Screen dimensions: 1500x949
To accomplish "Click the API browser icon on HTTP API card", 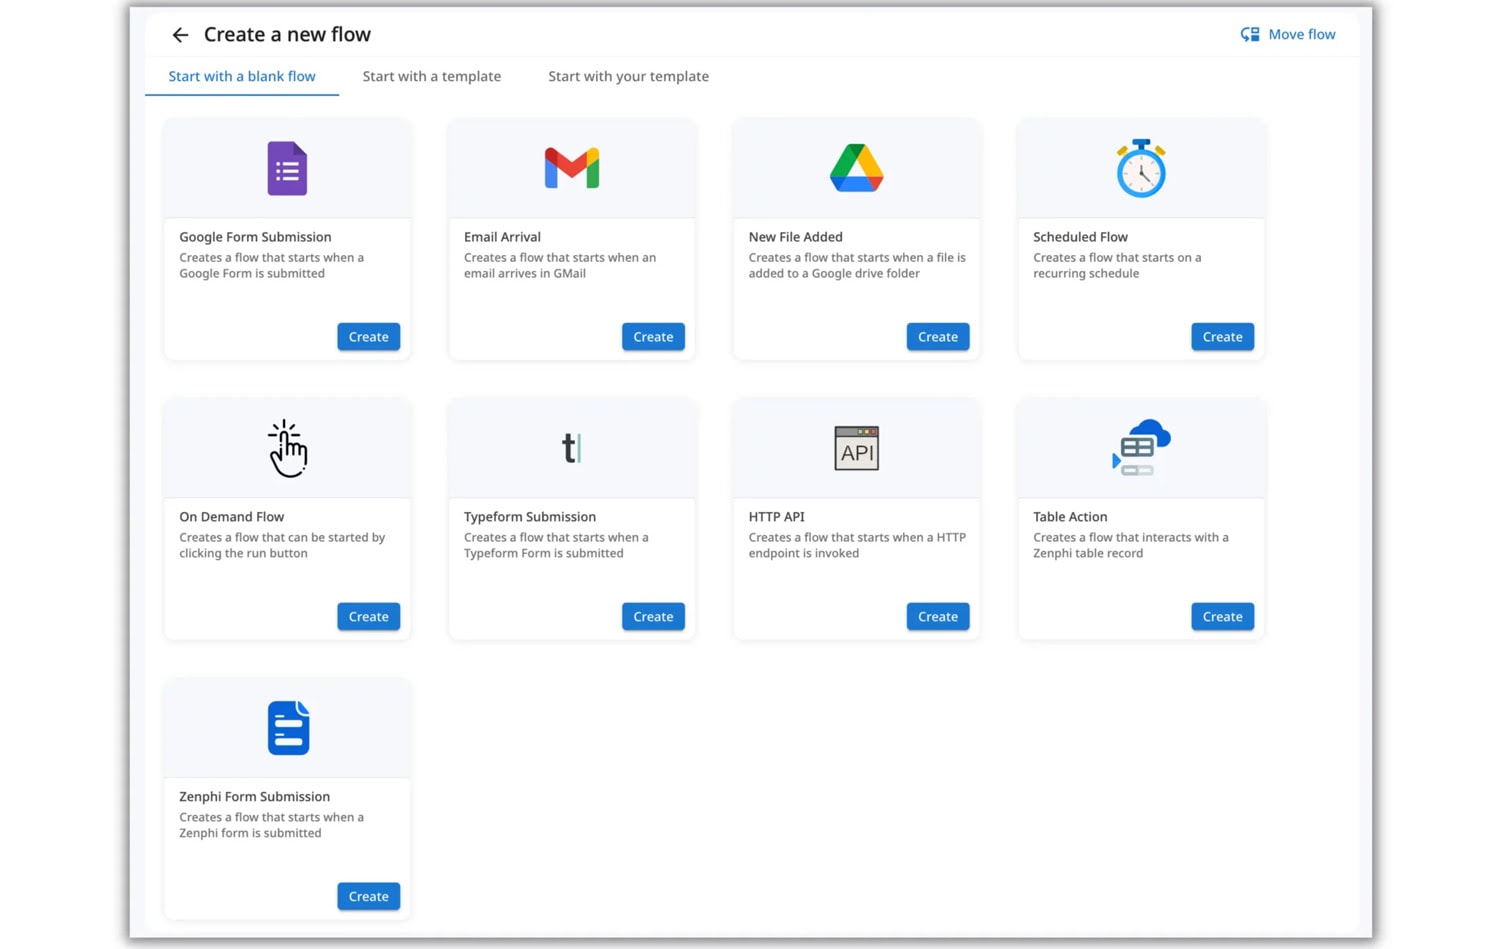I will (x=856, y=447).
